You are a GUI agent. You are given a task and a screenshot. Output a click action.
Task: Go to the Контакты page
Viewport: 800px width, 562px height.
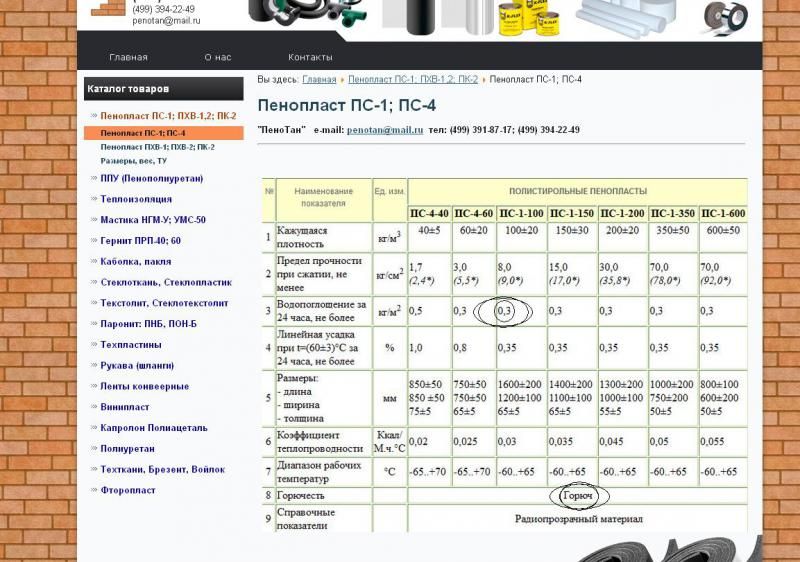[310, 57]
